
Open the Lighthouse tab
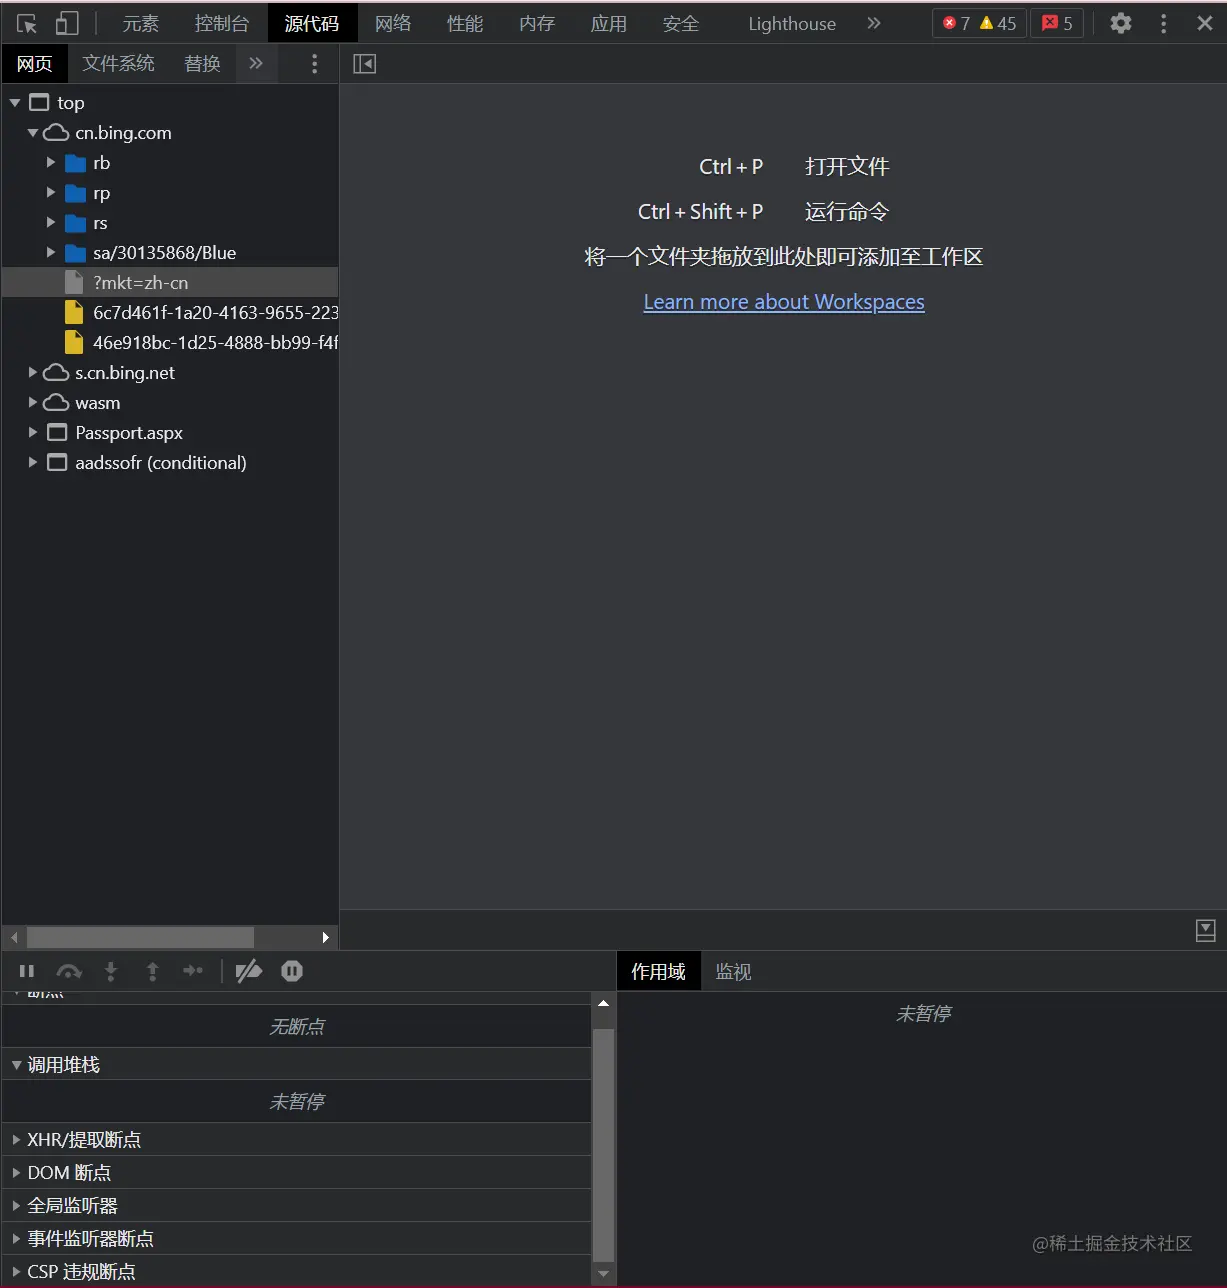792,23
